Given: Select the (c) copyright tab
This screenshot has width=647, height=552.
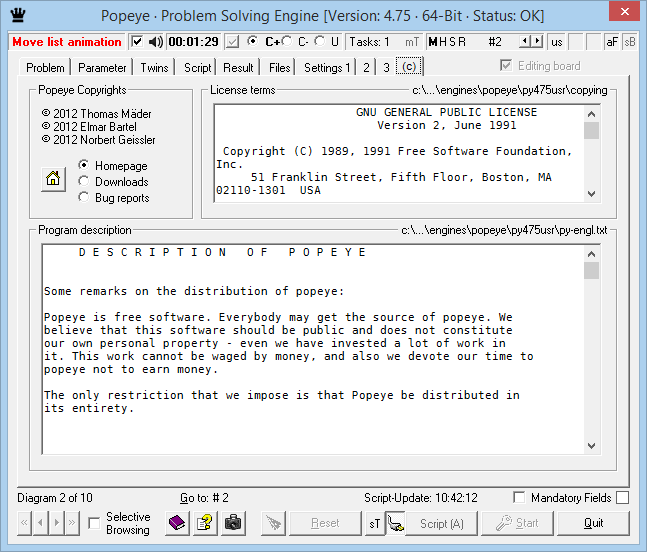Looking at the screenshot, I should pos(409,66).
